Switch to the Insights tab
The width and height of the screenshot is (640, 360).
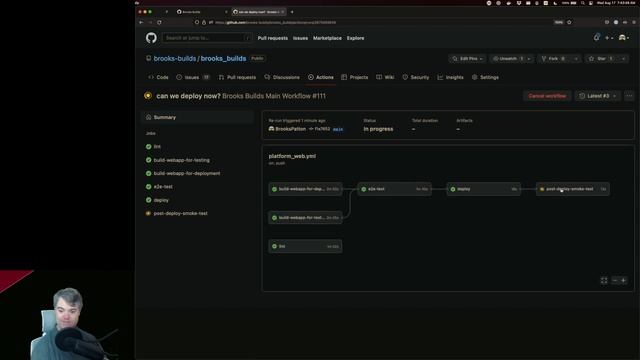pyautogui.click(x=451, y=77)
